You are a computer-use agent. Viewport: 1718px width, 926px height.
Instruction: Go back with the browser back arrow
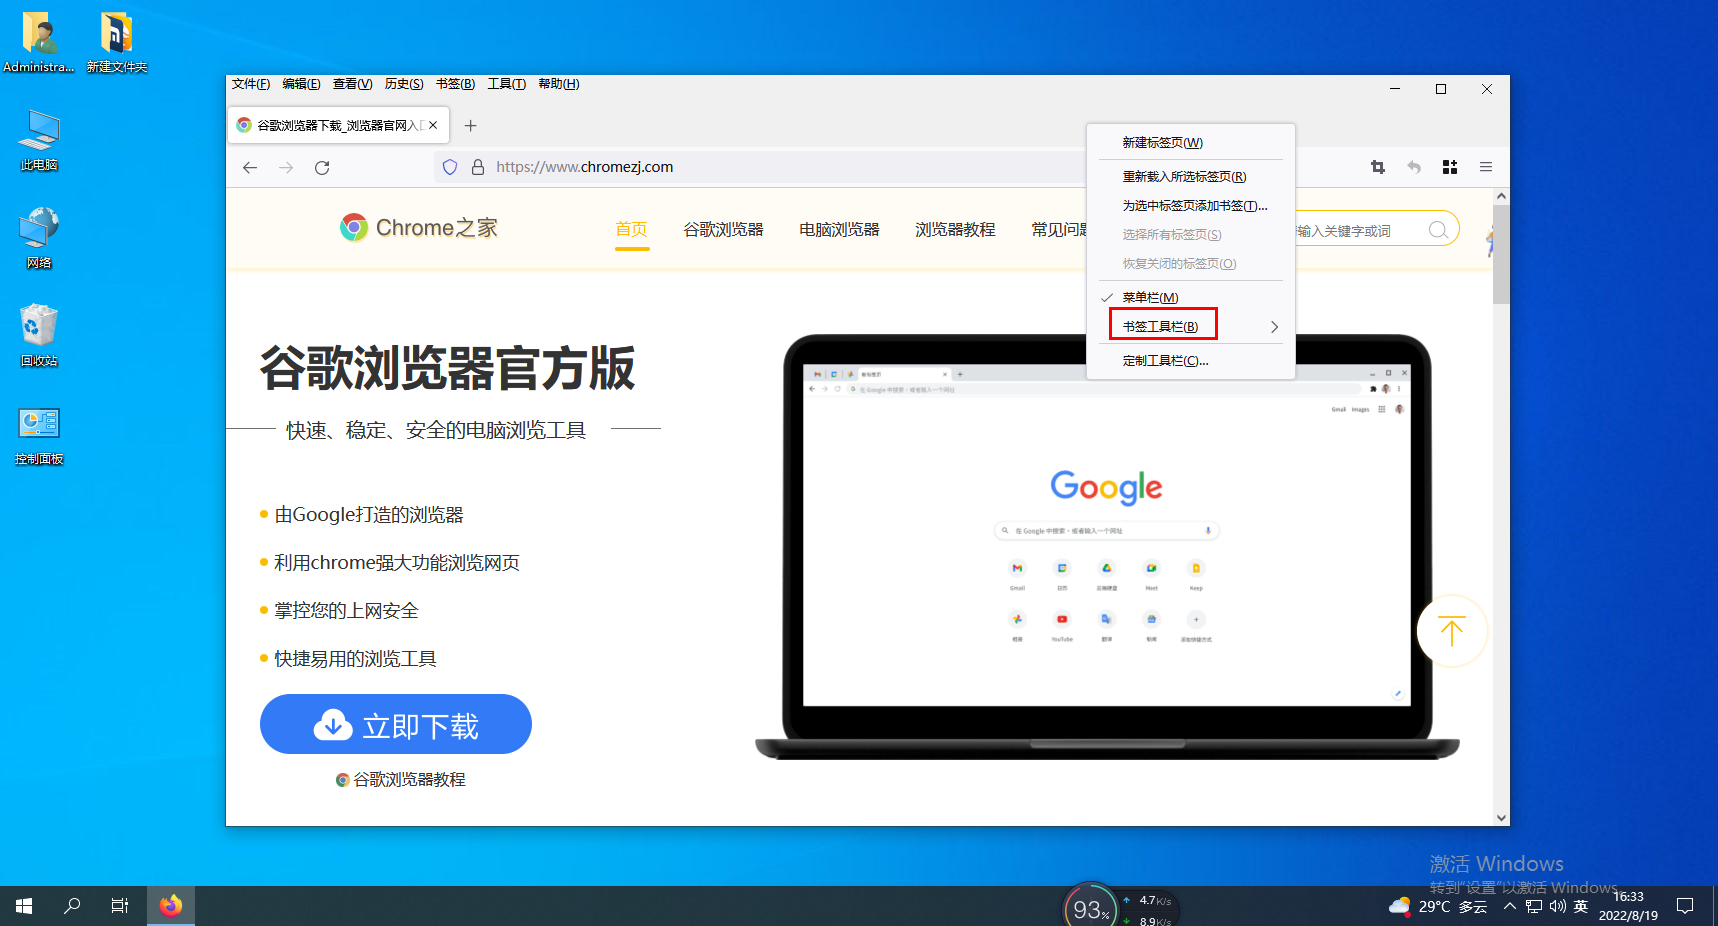(x=250, y=167)
